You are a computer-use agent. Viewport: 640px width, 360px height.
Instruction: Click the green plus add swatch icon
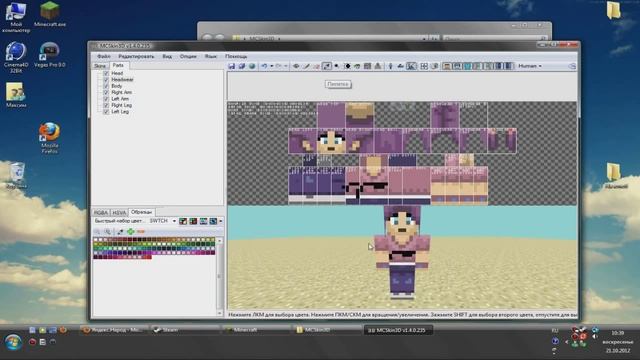pyautogui.click(x=131, y=231)
